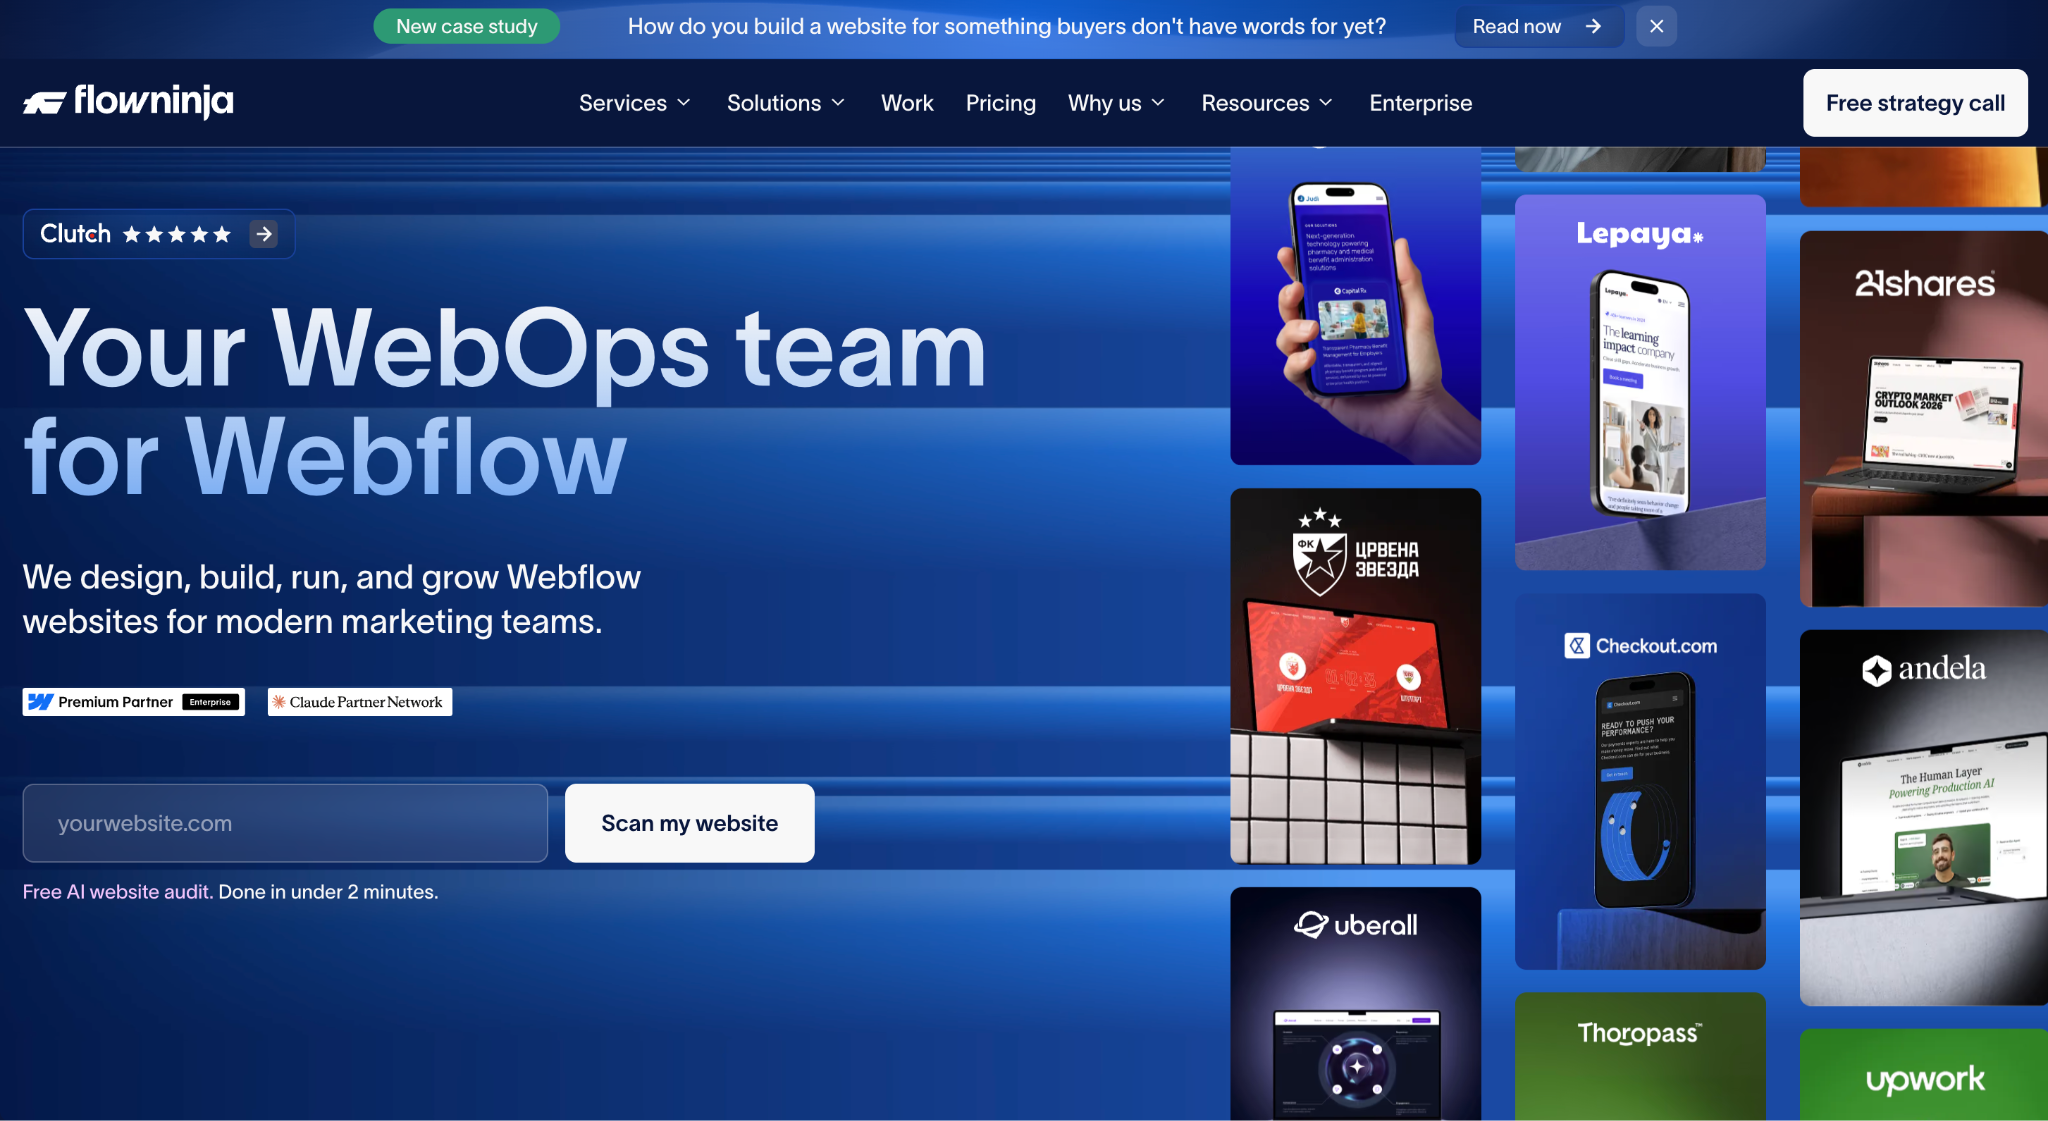Click the New case study tag

tap(467, 26)
